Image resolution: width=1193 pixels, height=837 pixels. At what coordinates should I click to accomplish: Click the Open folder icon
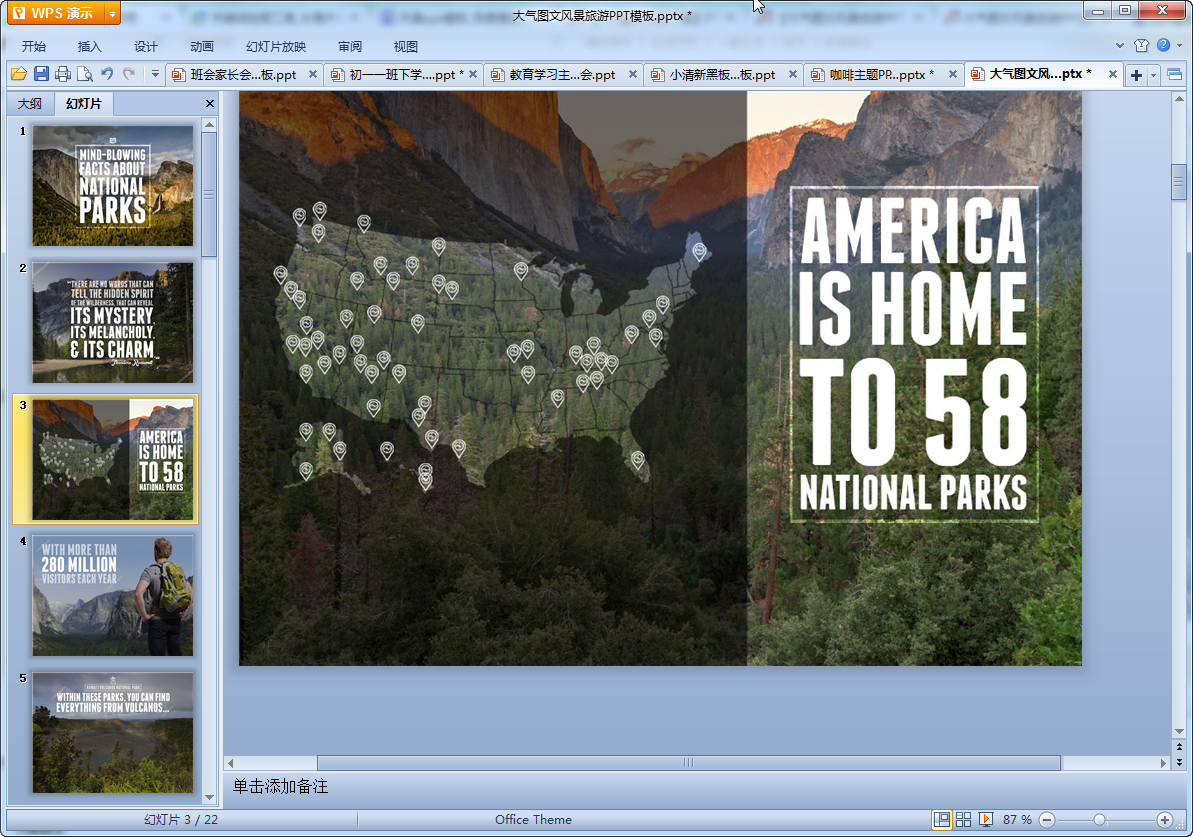pyautogui.click(x=18, y=74)
